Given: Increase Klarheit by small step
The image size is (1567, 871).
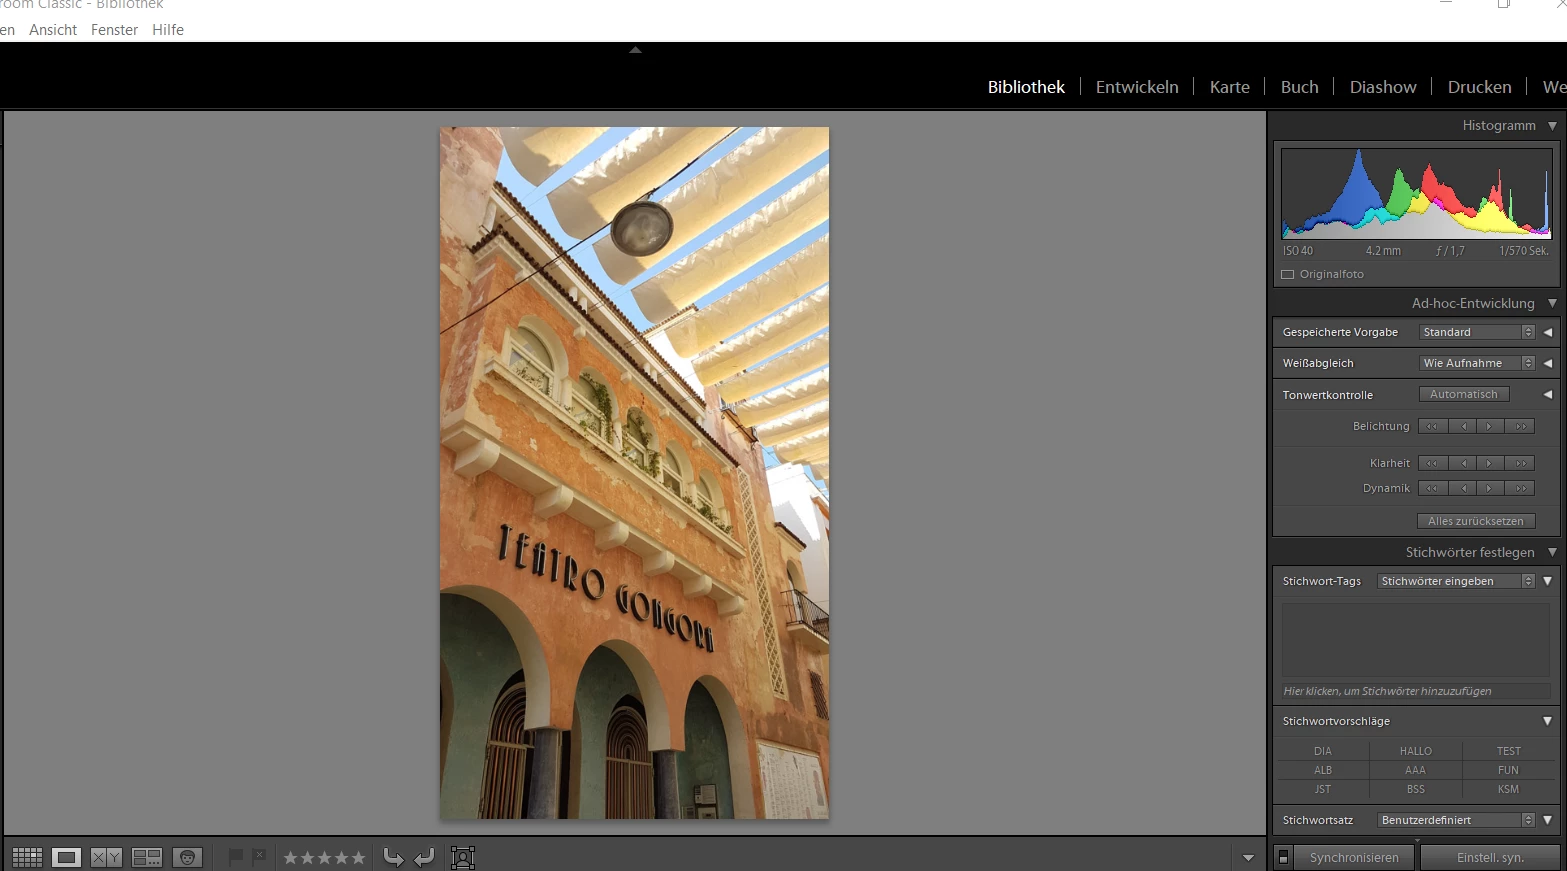Looking at the screenshot, I should pos(1490,463).
